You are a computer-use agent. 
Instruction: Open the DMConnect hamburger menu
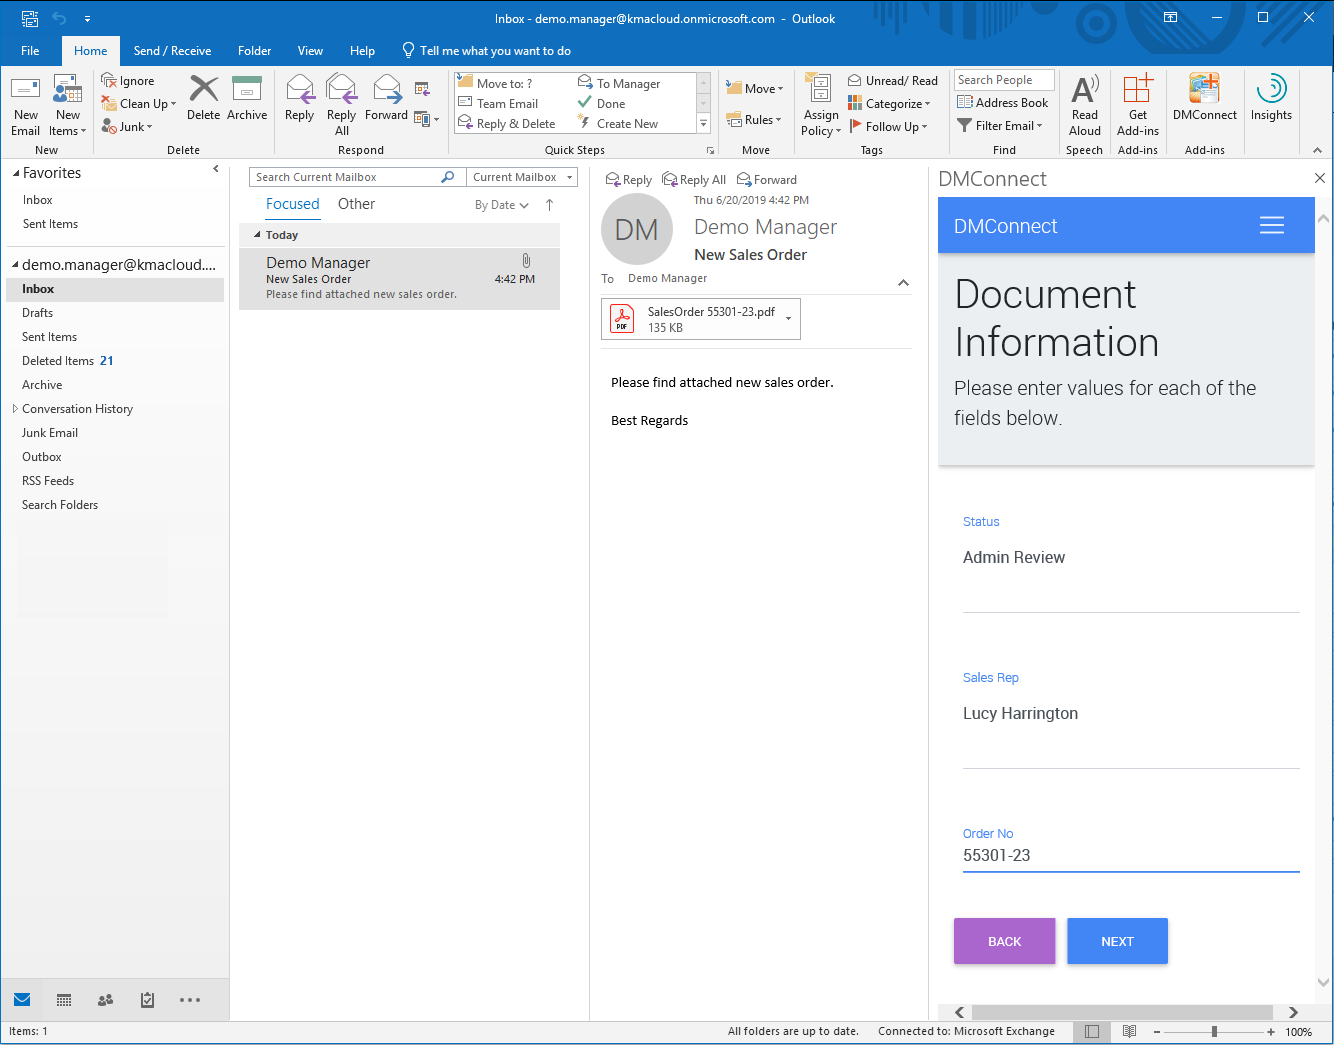point(1271,226)
